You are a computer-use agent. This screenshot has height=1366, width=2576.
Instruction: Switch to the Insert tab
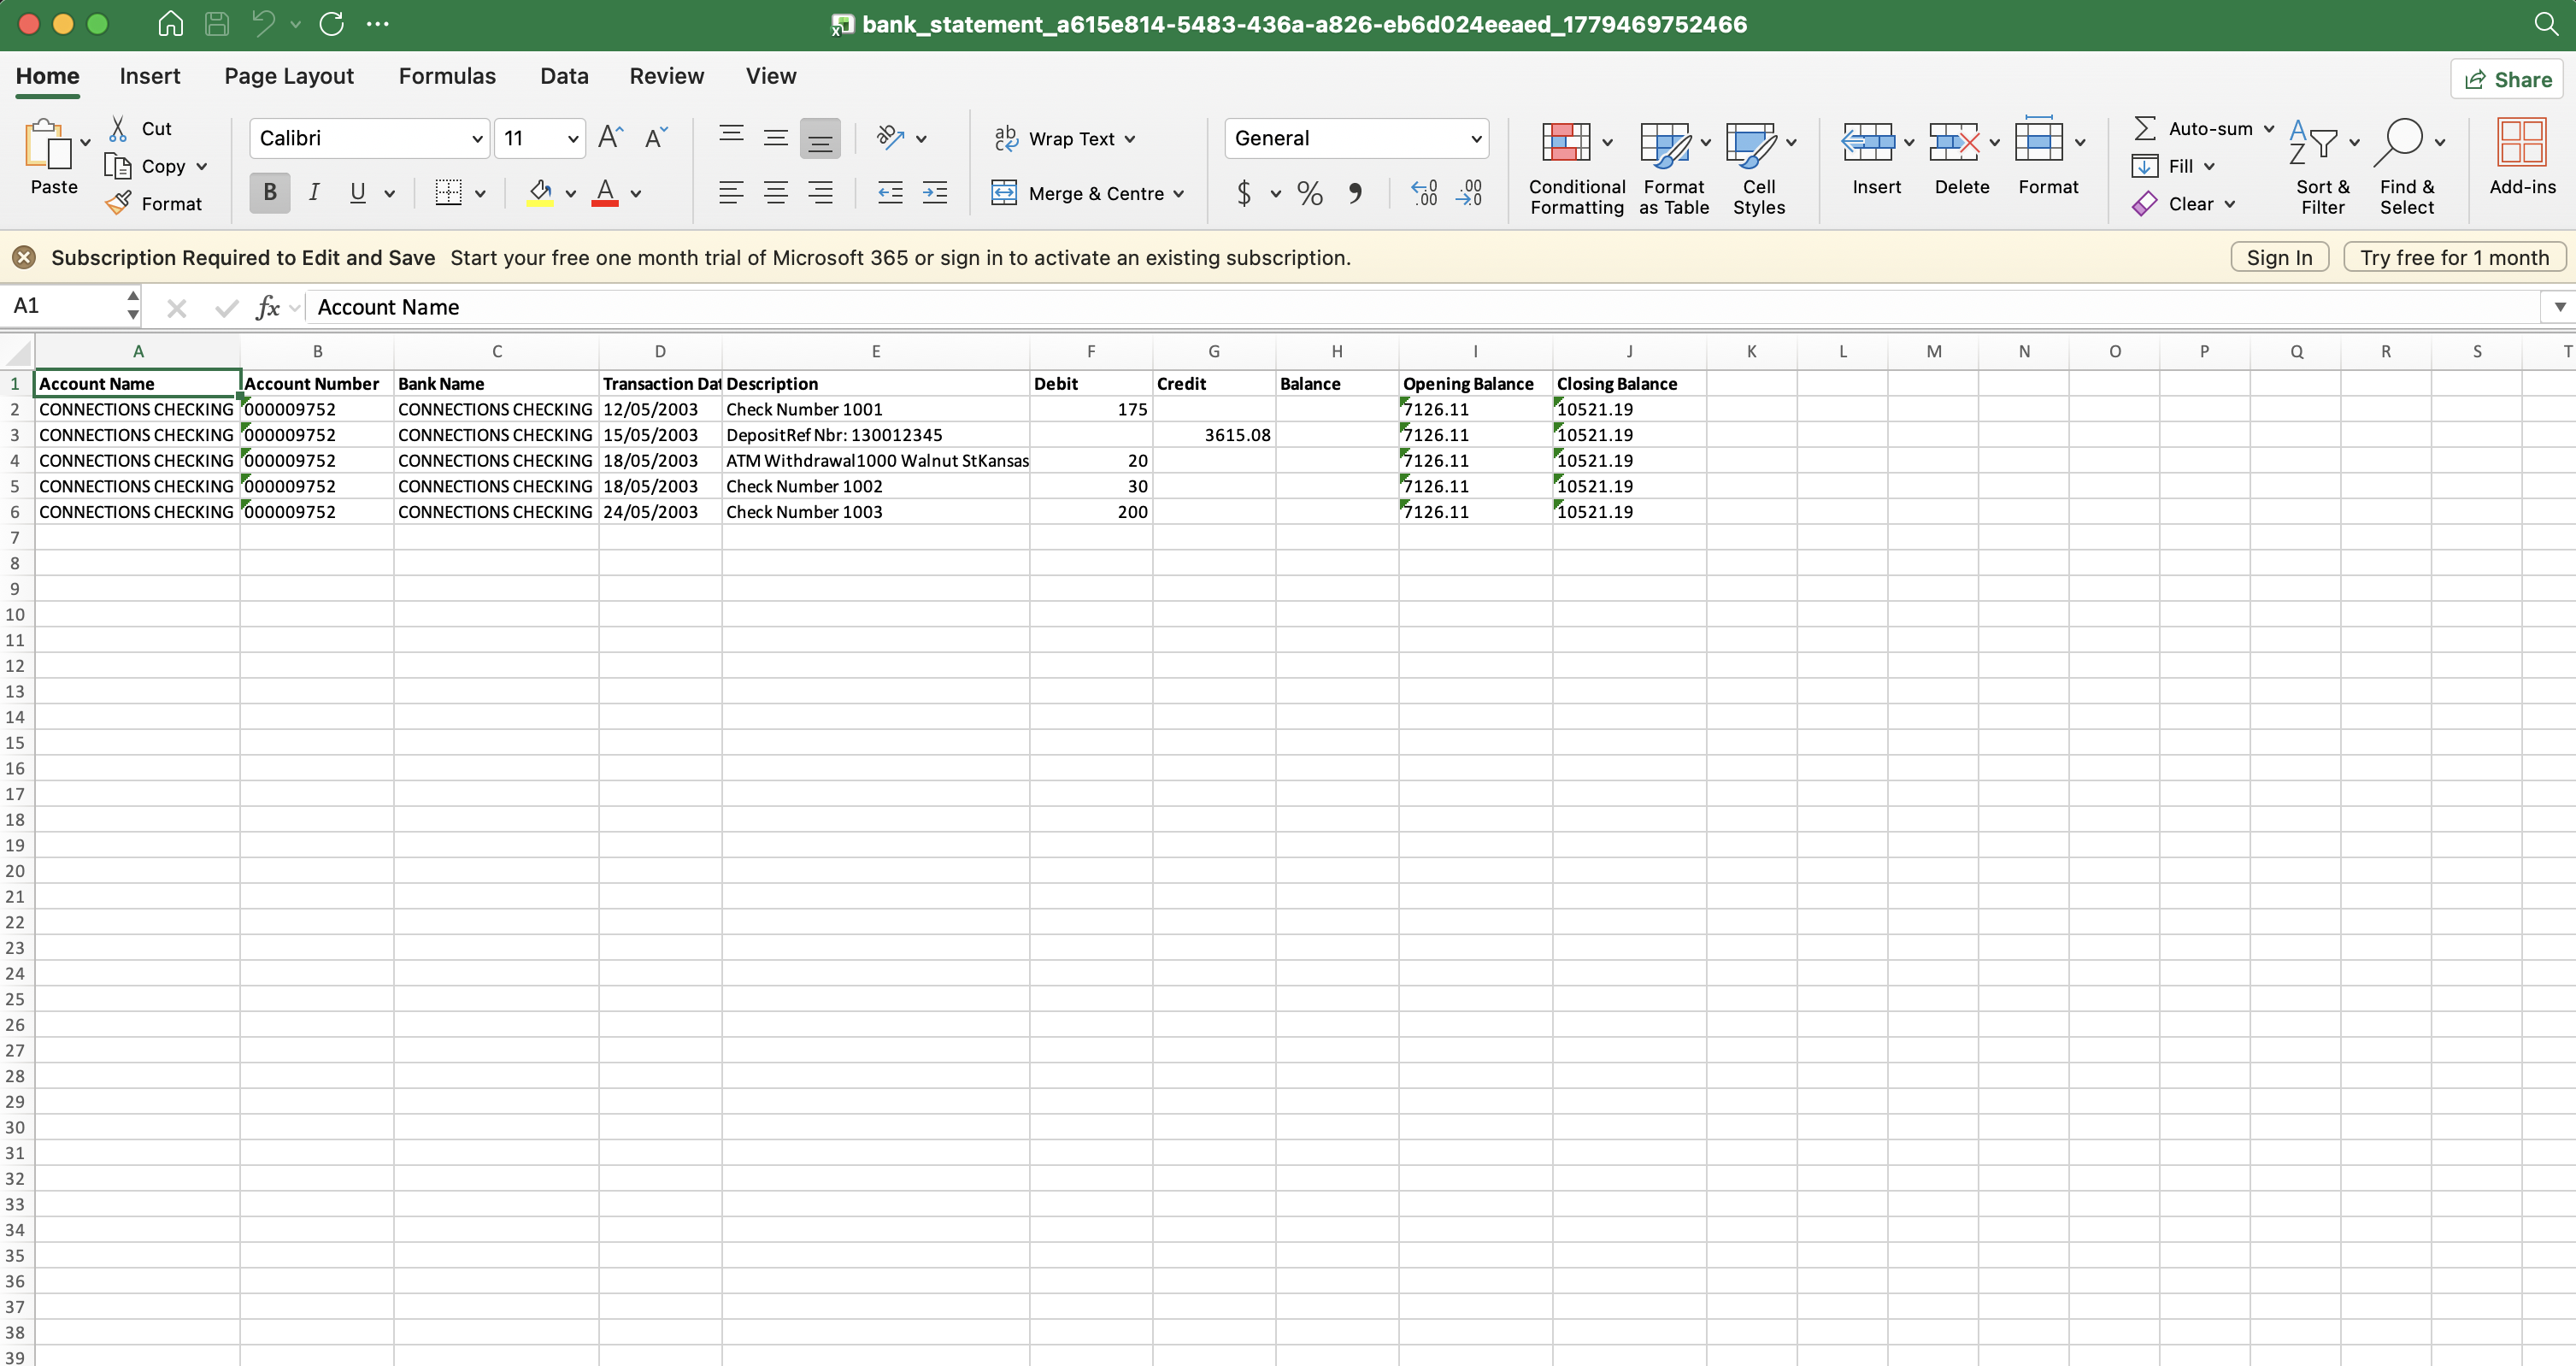coord(150,76)
